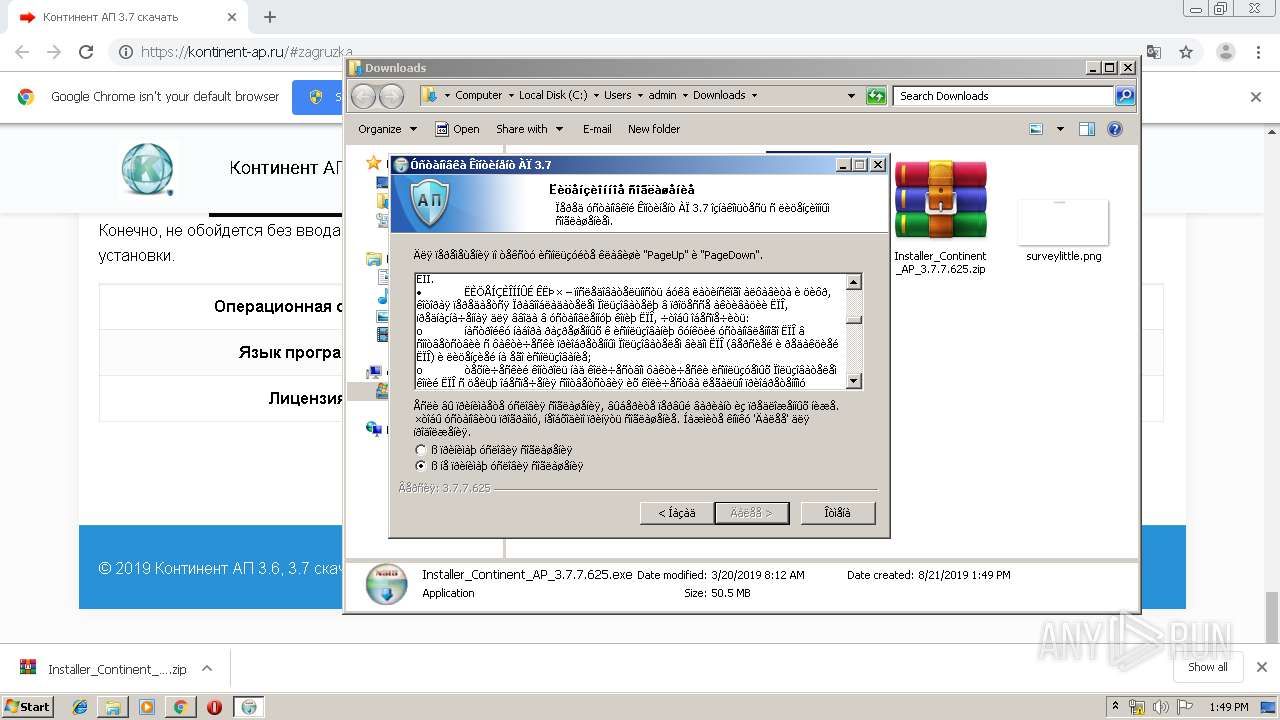Click the installer Back button '< Íàçàä'

pyautogui.click(x=676, y=513)
